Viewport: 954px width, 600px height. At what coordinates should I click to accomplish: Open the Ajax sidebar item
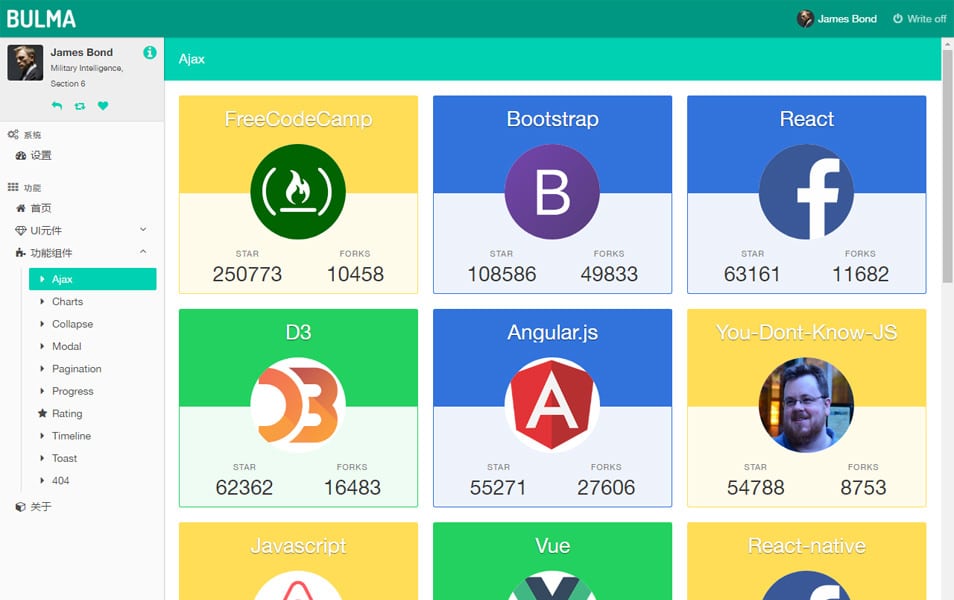(92, 279)
